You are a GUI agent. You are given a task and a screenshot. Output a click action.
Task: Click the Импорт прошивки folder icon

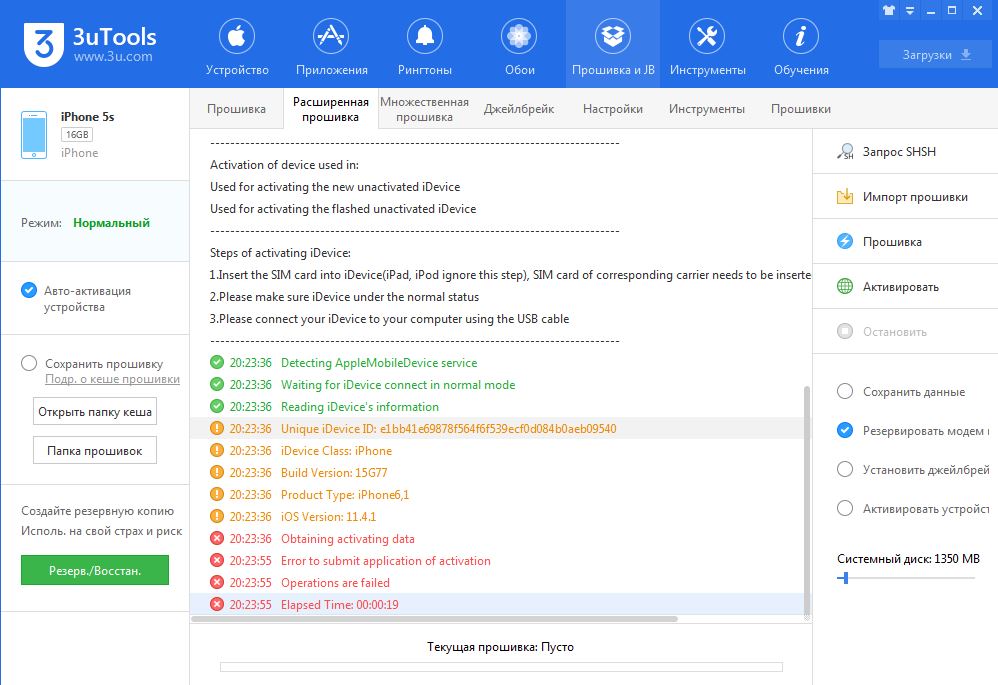pyautogui.click(x=845, y=196)
